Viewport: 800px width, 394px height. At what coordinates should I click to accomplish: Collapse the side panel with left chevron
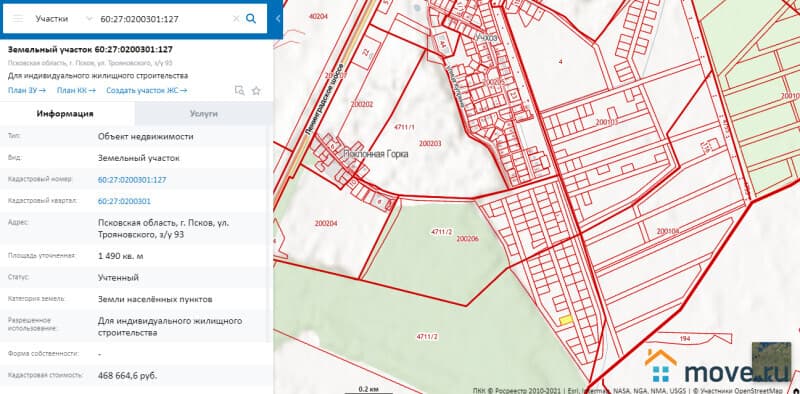[x=278, y=19]
